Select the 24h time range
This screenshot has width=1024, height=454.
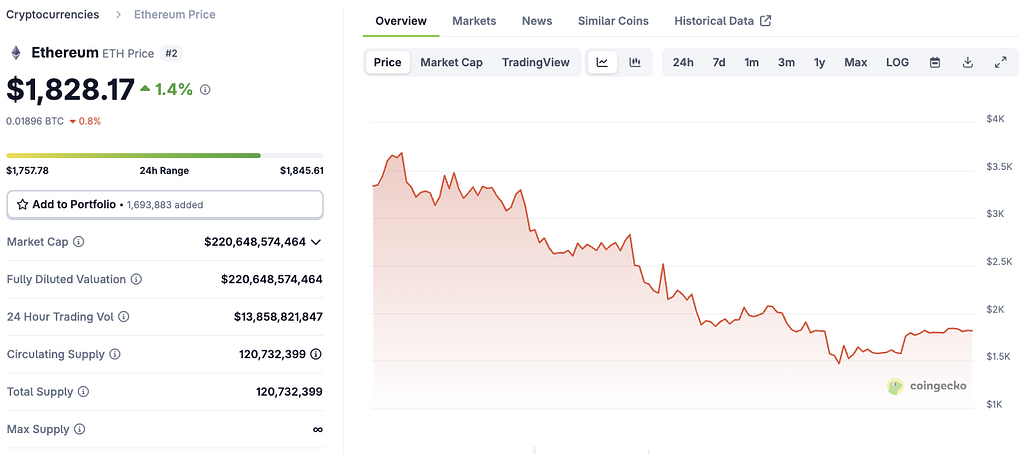click(683, 62)
